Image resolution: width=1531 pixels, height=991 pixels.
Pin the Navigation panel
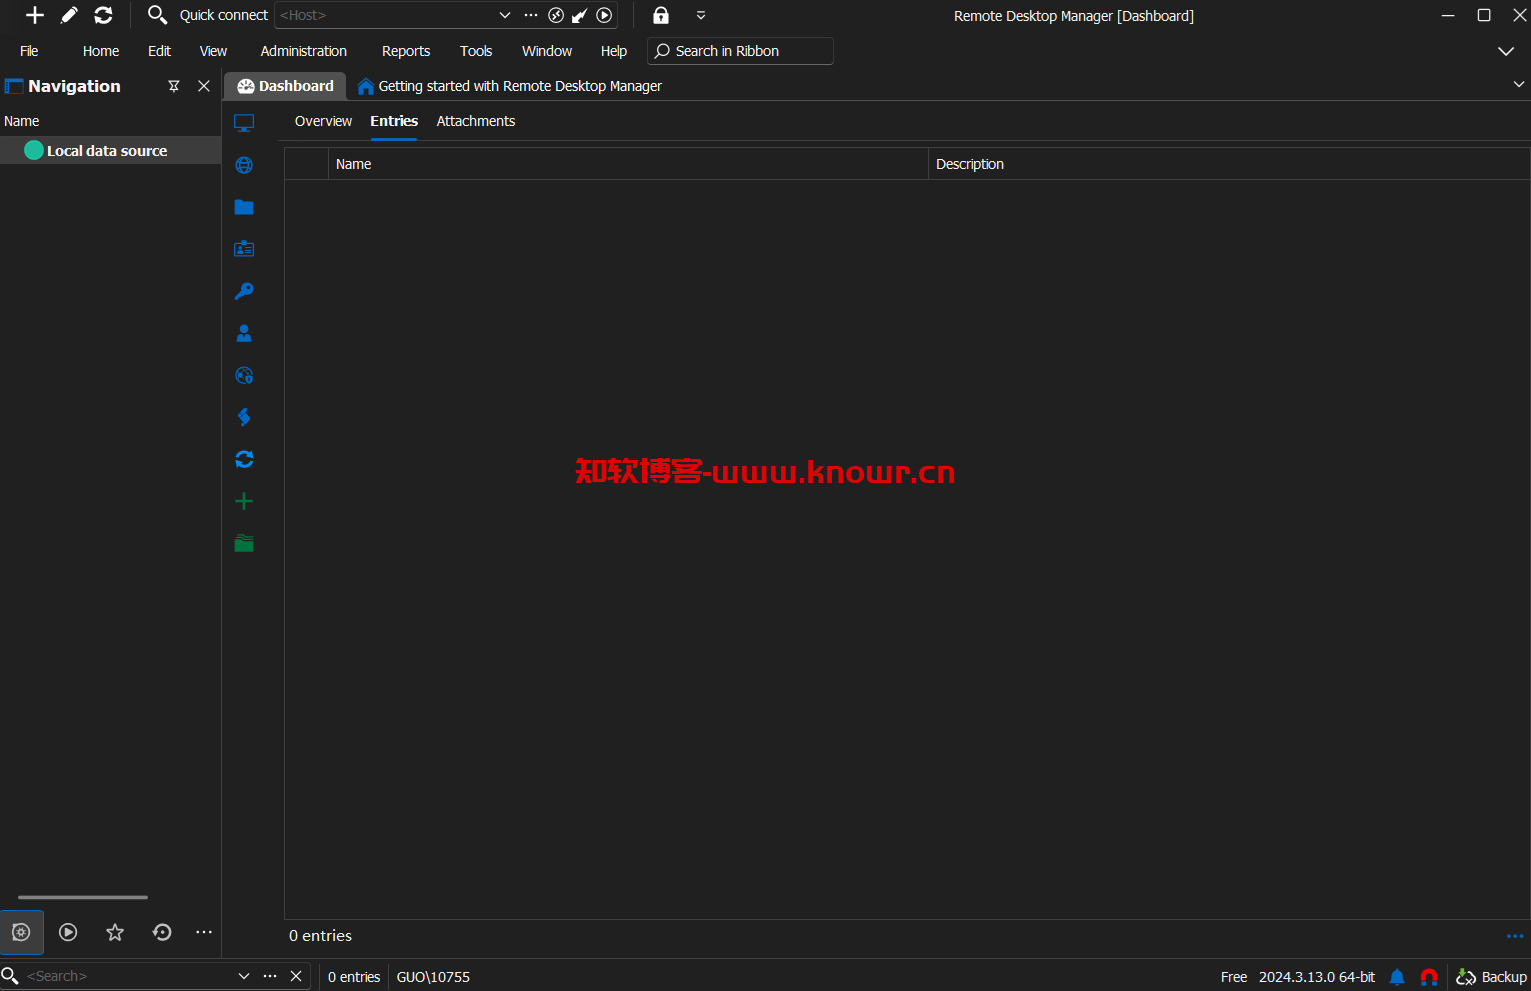click(174, 86)
